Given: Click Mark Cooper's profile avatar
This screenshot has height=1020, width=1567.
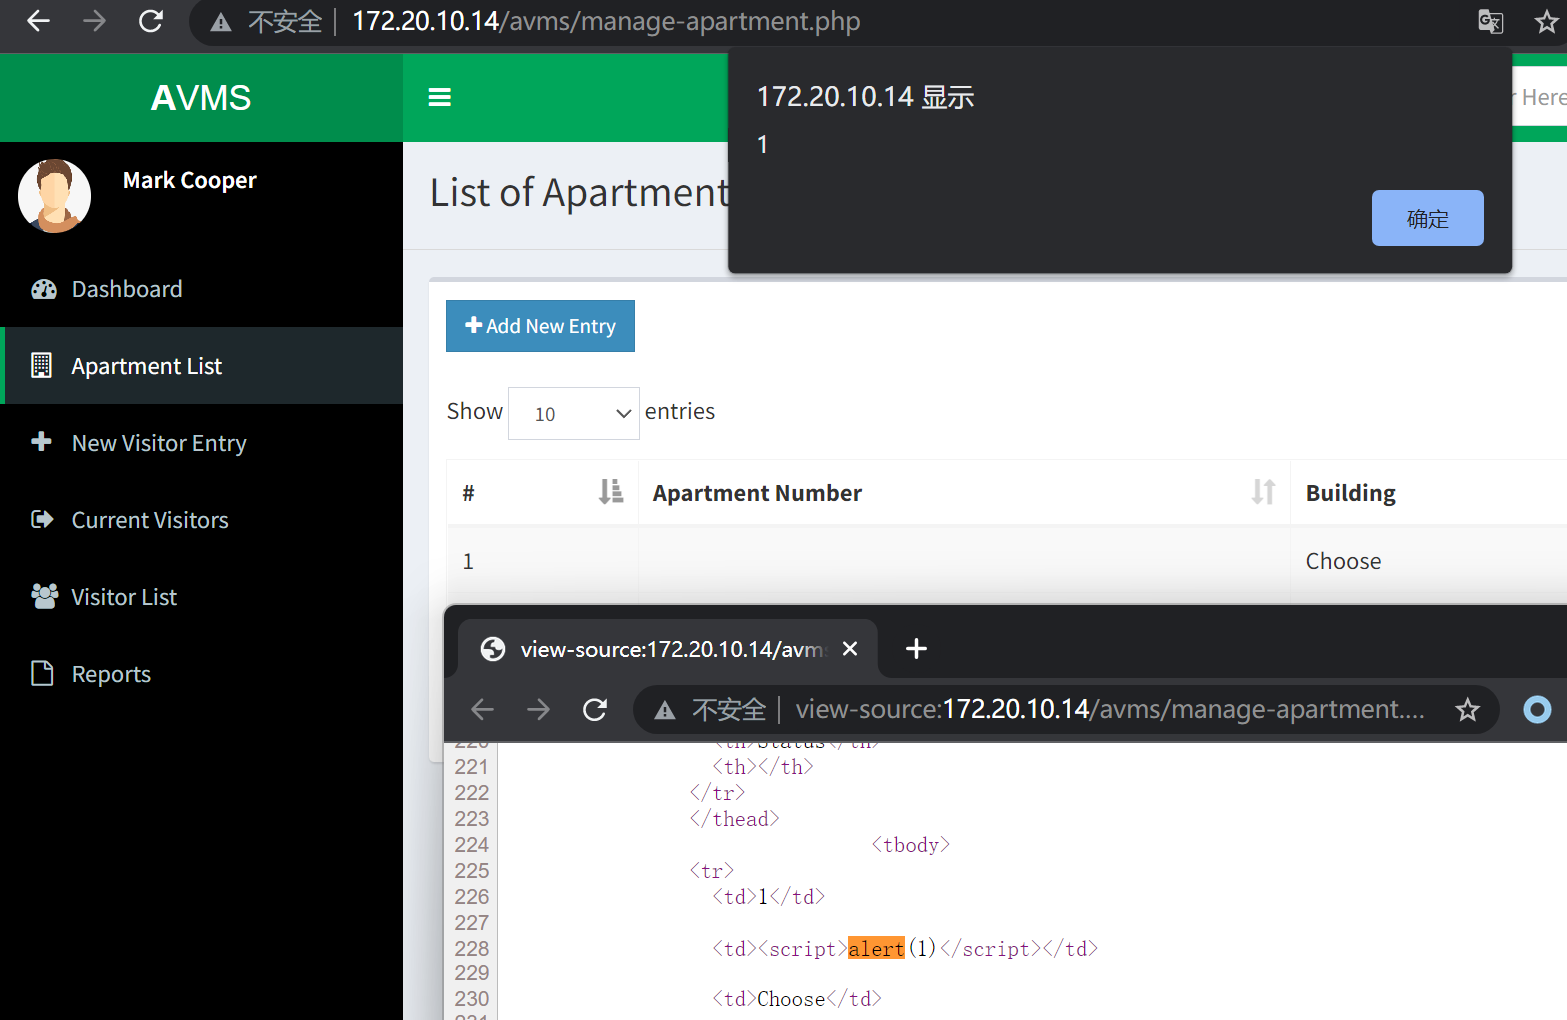Looking at the screenshot, I should point(55,196).
